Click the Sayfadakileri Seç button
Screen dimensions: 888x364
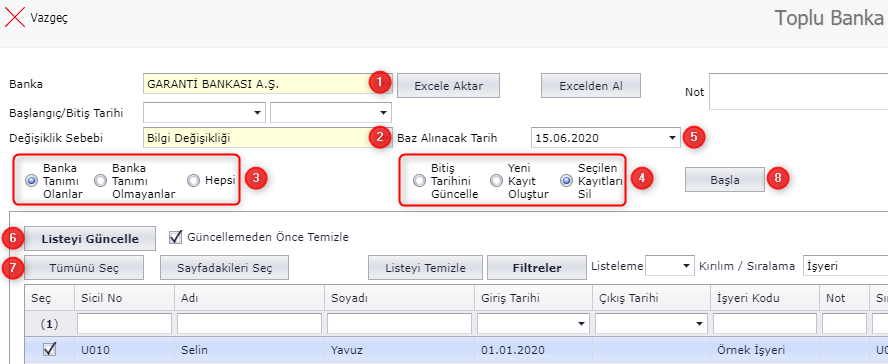224,268
